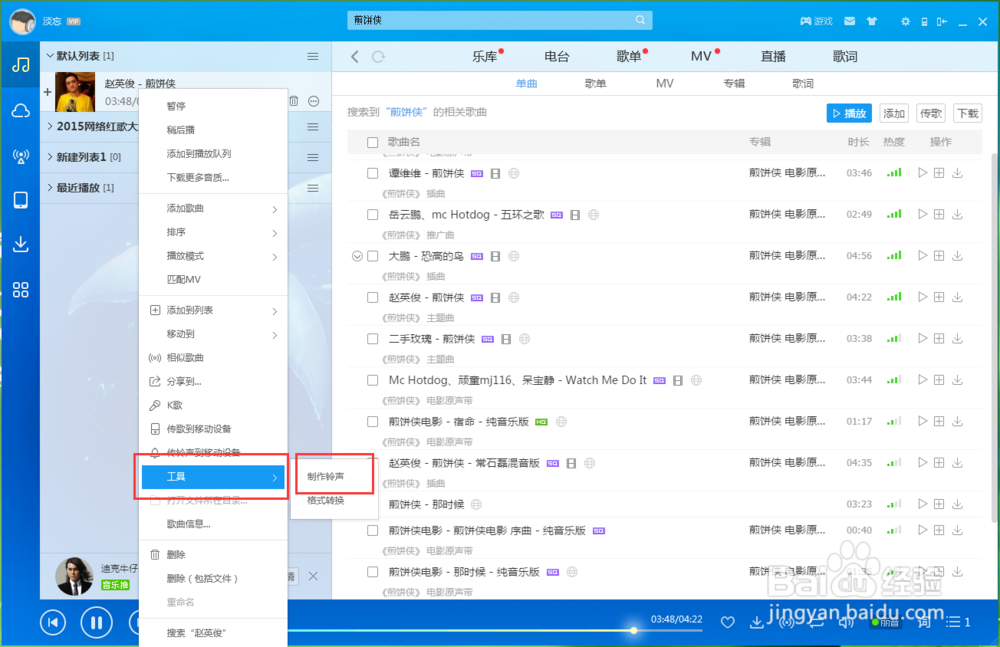Open the 排序 submenu
The image size is (1000, 647).
213,232
